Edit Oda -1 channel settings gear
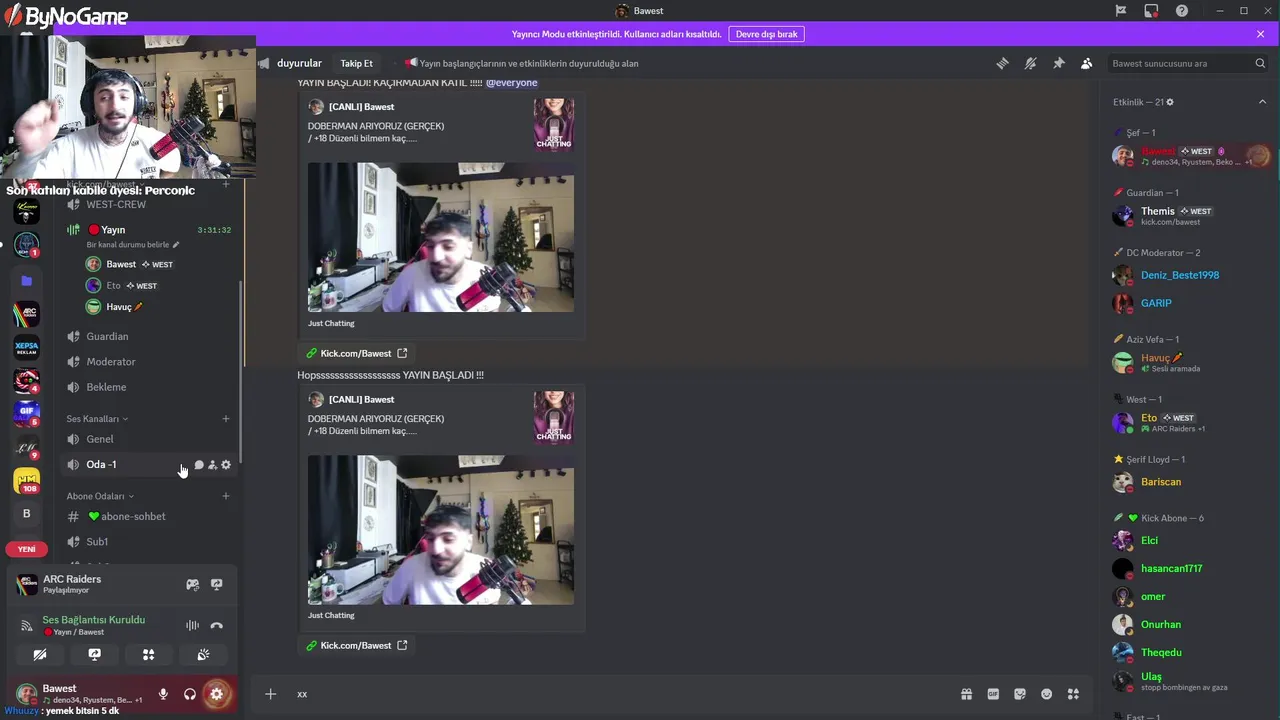Image resolution: width=1280 pixels, height=720 pixels. tap(226, 465)
